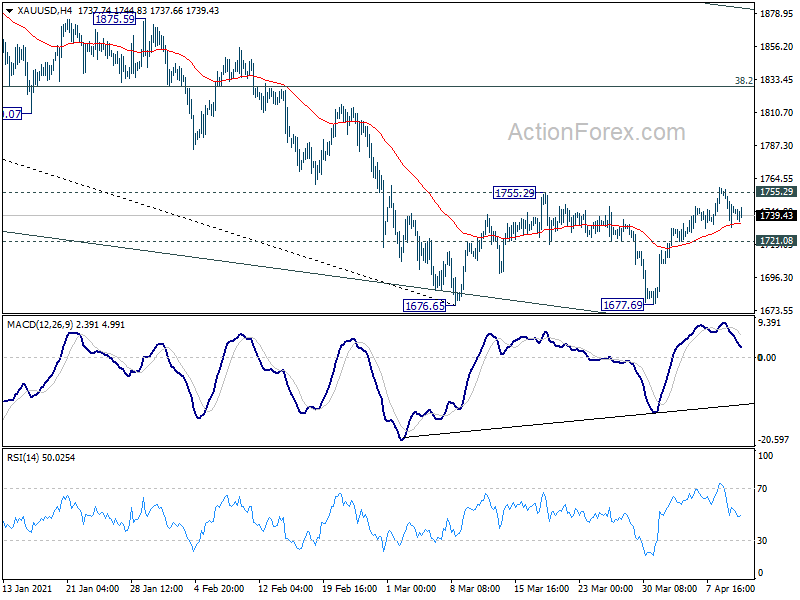800x600 pixels.
Task: Select the 1833.45 price axis value
Action: coord(776,80)
